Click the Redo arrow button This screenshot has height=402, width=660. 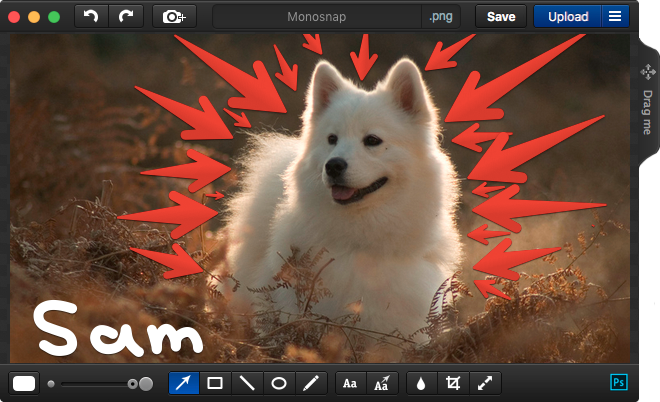pos(125,16)
